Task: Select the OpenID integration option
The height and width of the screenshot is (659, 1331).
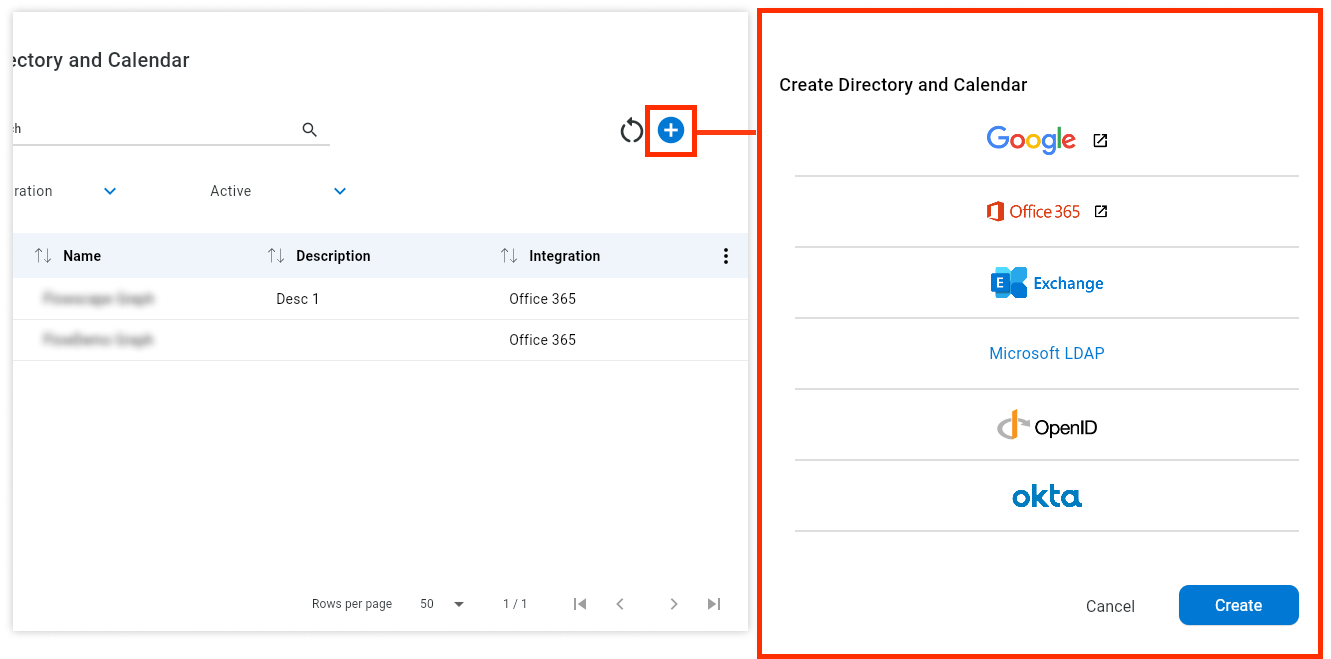Action: [1047, 425]
